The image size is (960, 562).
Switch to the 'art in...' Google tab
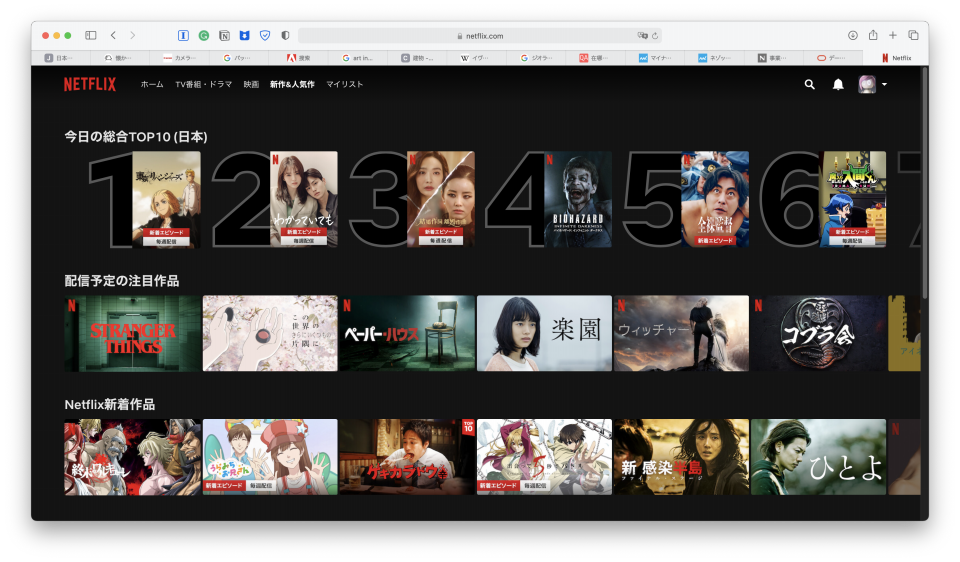click(x=358, y=58)
